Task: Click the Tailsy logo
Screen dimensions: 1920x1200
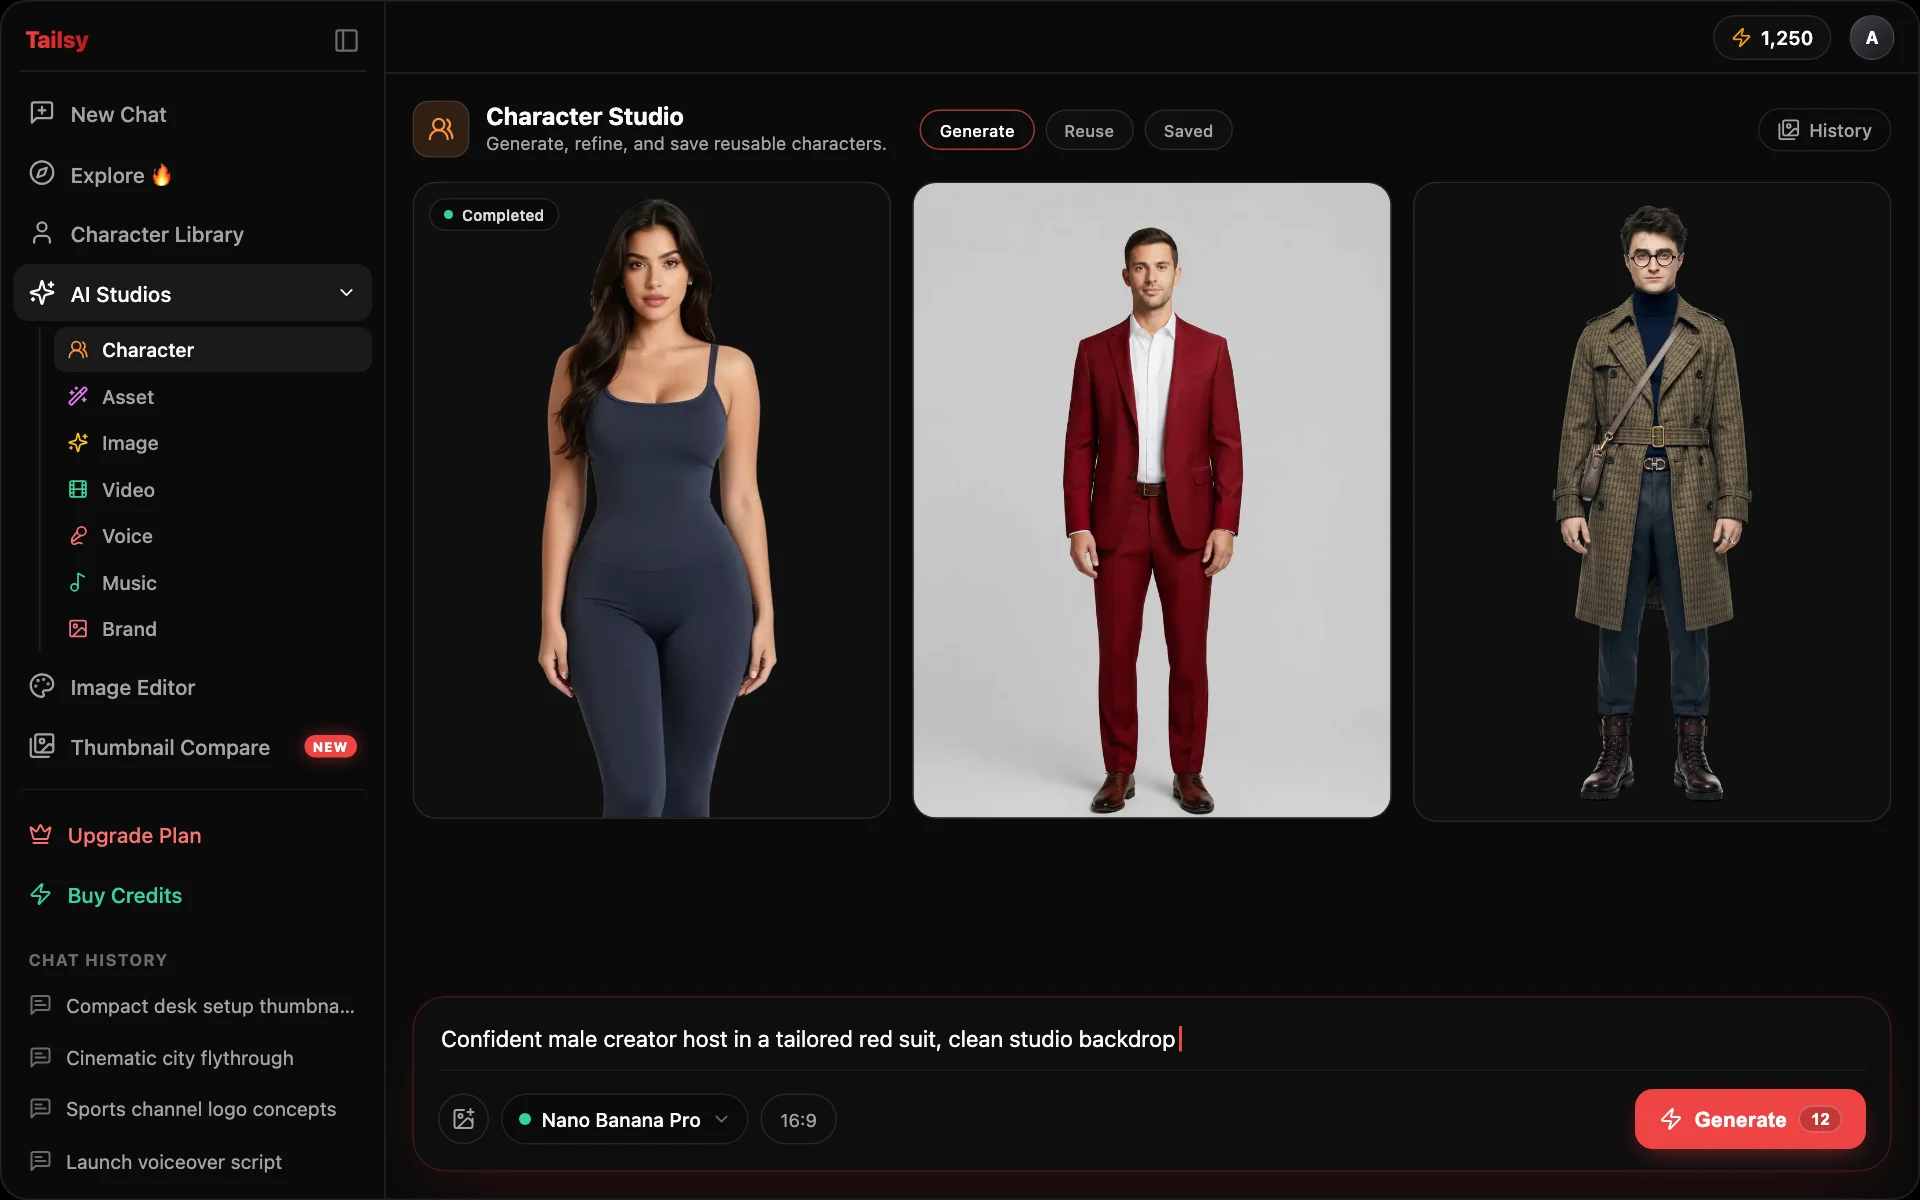Action: coord(57,40)
